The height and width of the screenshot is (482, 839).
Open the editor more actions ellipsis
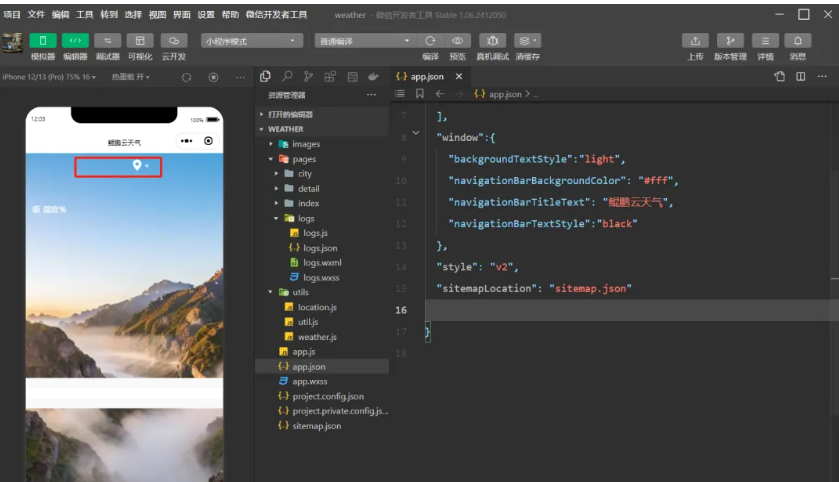(822, 76)
